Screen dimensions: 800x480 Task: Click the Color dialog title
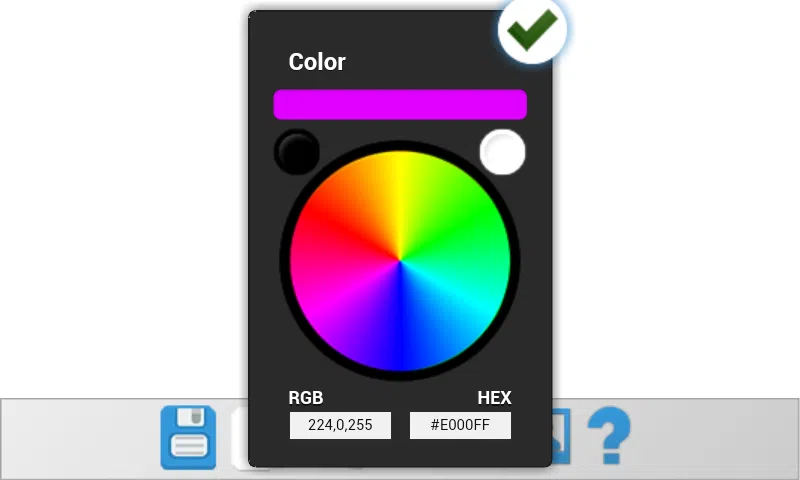click(317, 62)
